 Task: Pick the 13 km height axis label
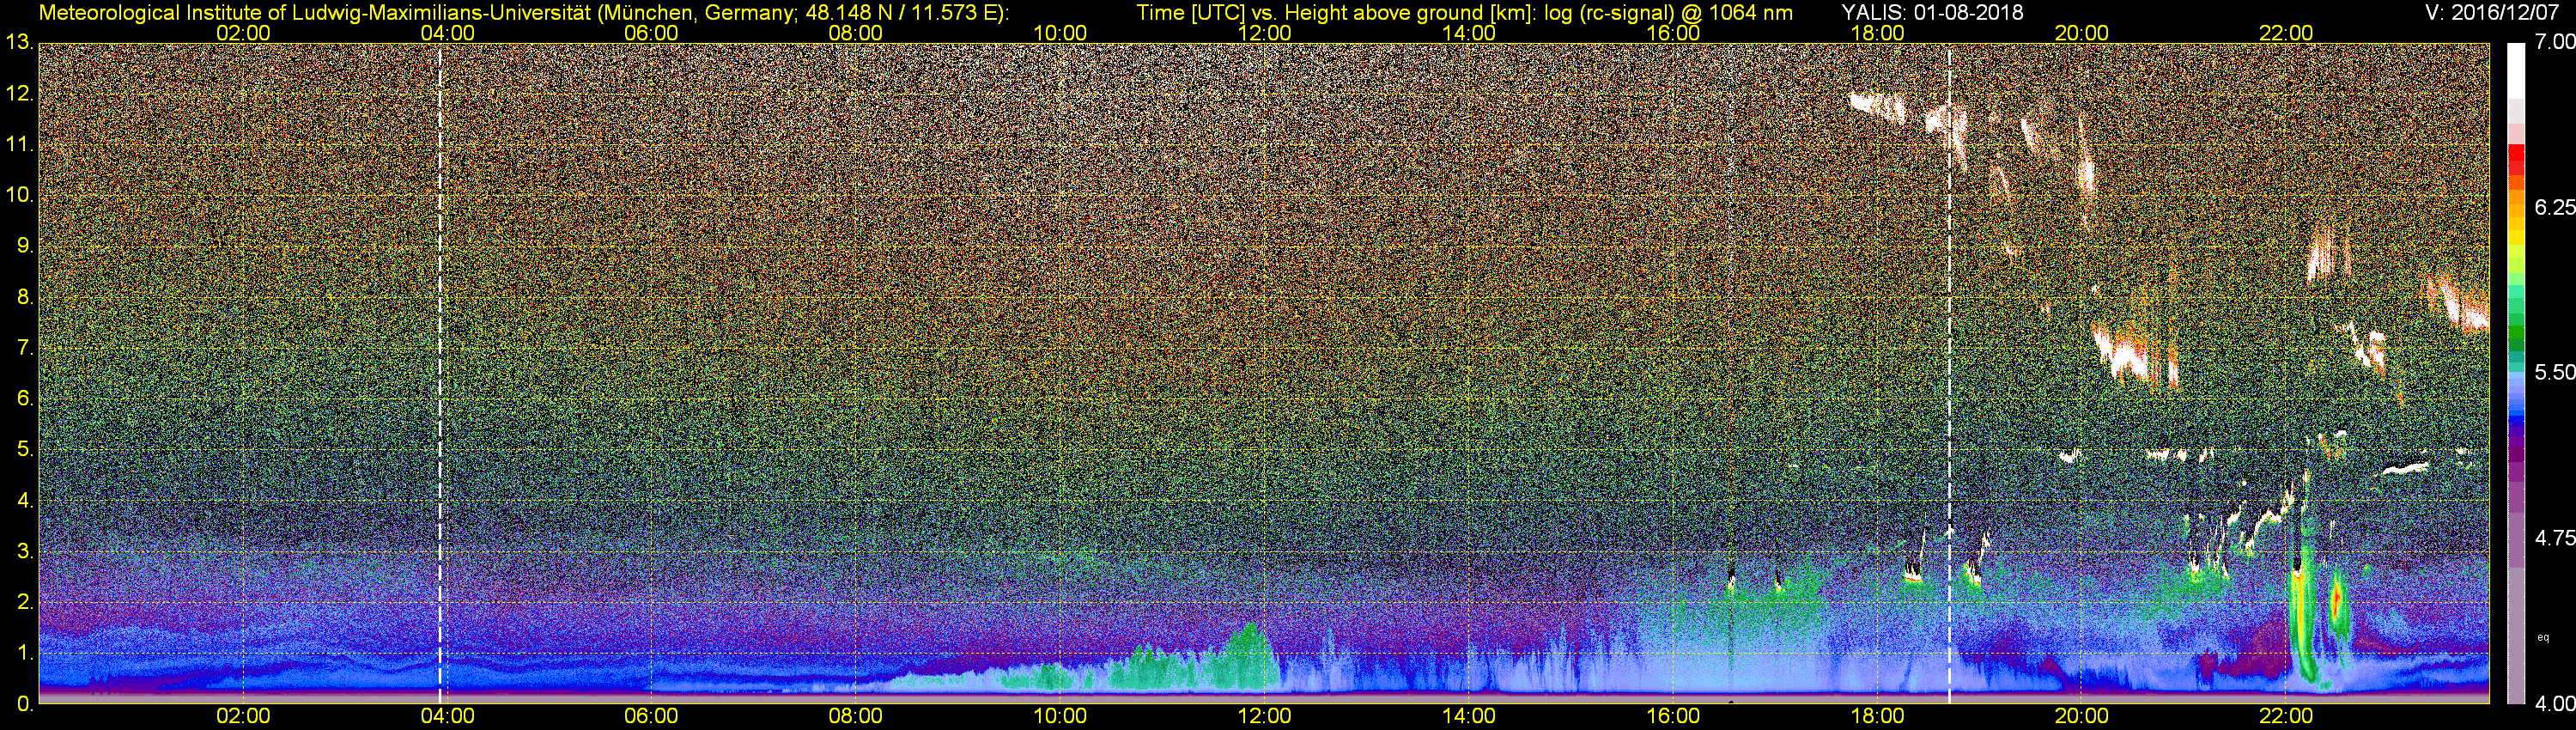tap(19, 42)
